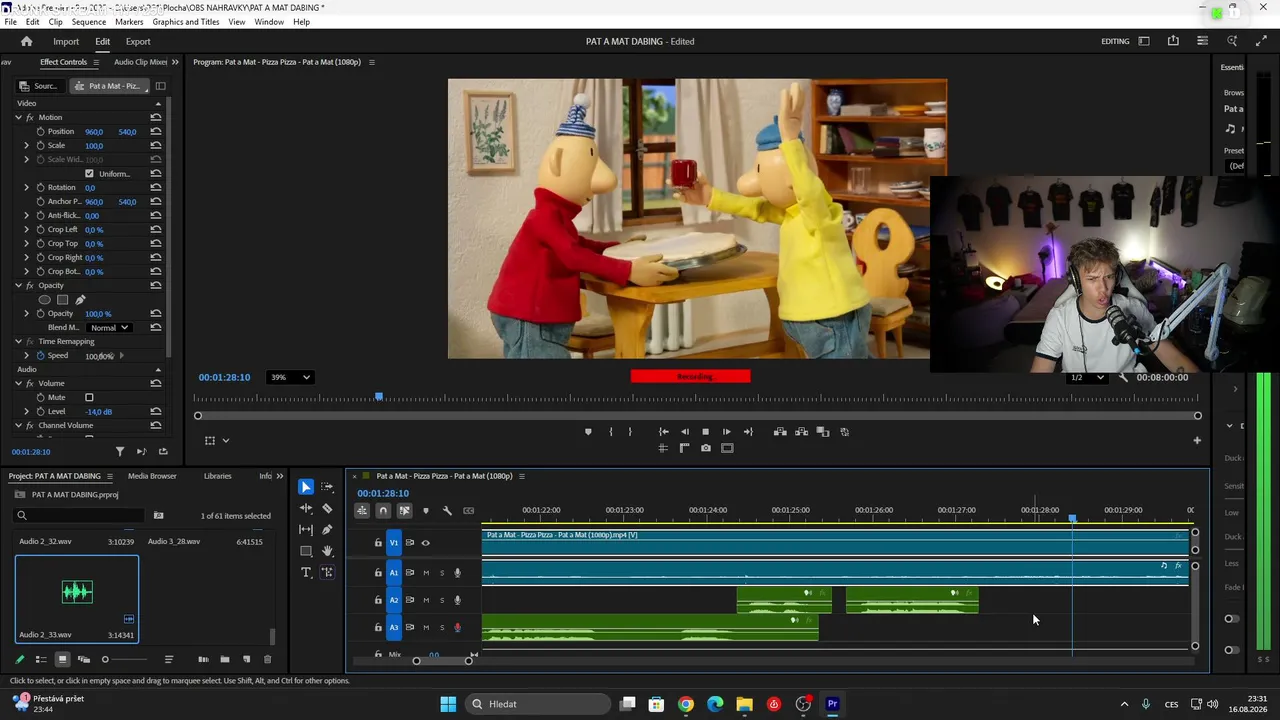This screenshot has width=1280, height=720.
Task: Toggle Uniform Scale checkbox
Action: tap(89, 174)
